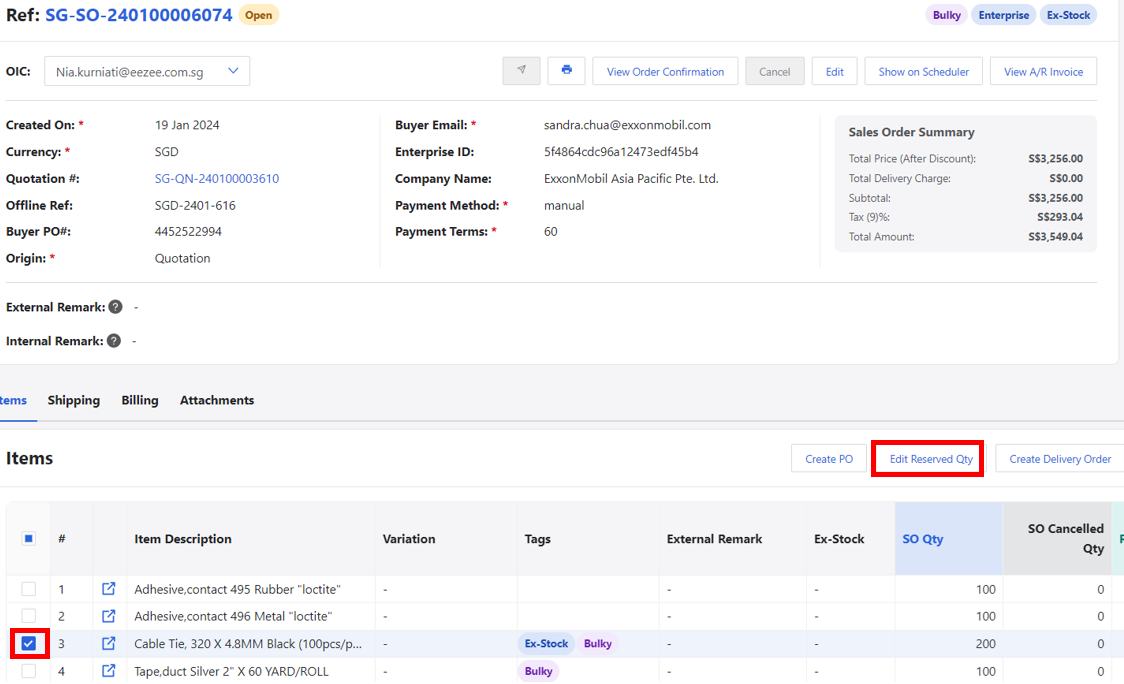Open the OIC dropdown Nia.kurniati@eezee.com.sg
Image resolution: width=1124 pixels, height=684 pixels.
click(147, 71)
